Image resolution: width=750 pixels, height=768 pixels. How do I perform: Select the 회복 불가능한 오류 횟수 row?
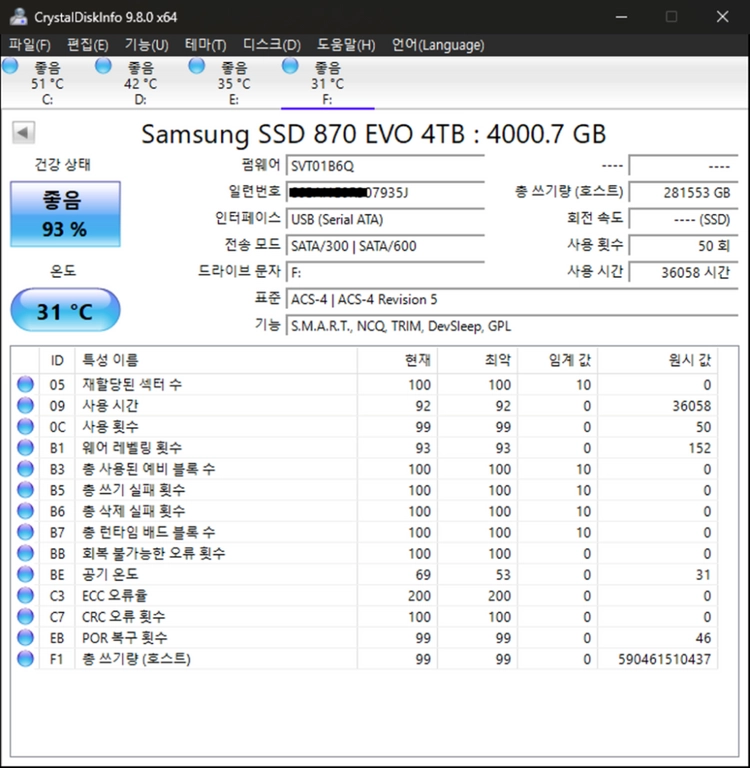point(364,553)
